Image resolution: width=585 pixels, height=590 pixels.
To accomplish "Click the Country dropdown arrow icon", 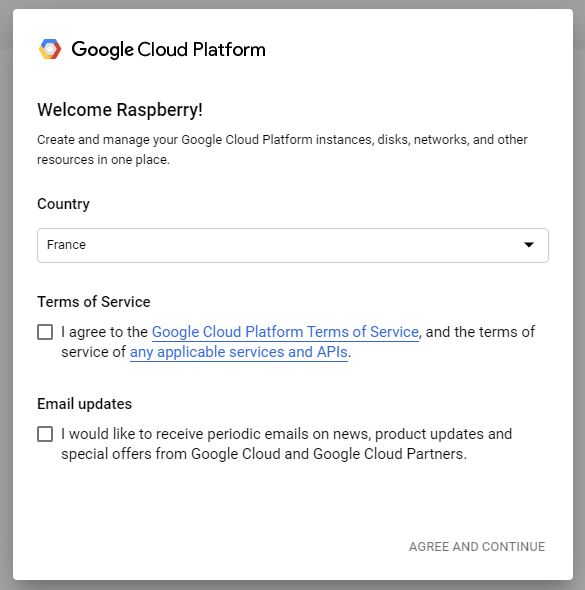I will point(529,245).
